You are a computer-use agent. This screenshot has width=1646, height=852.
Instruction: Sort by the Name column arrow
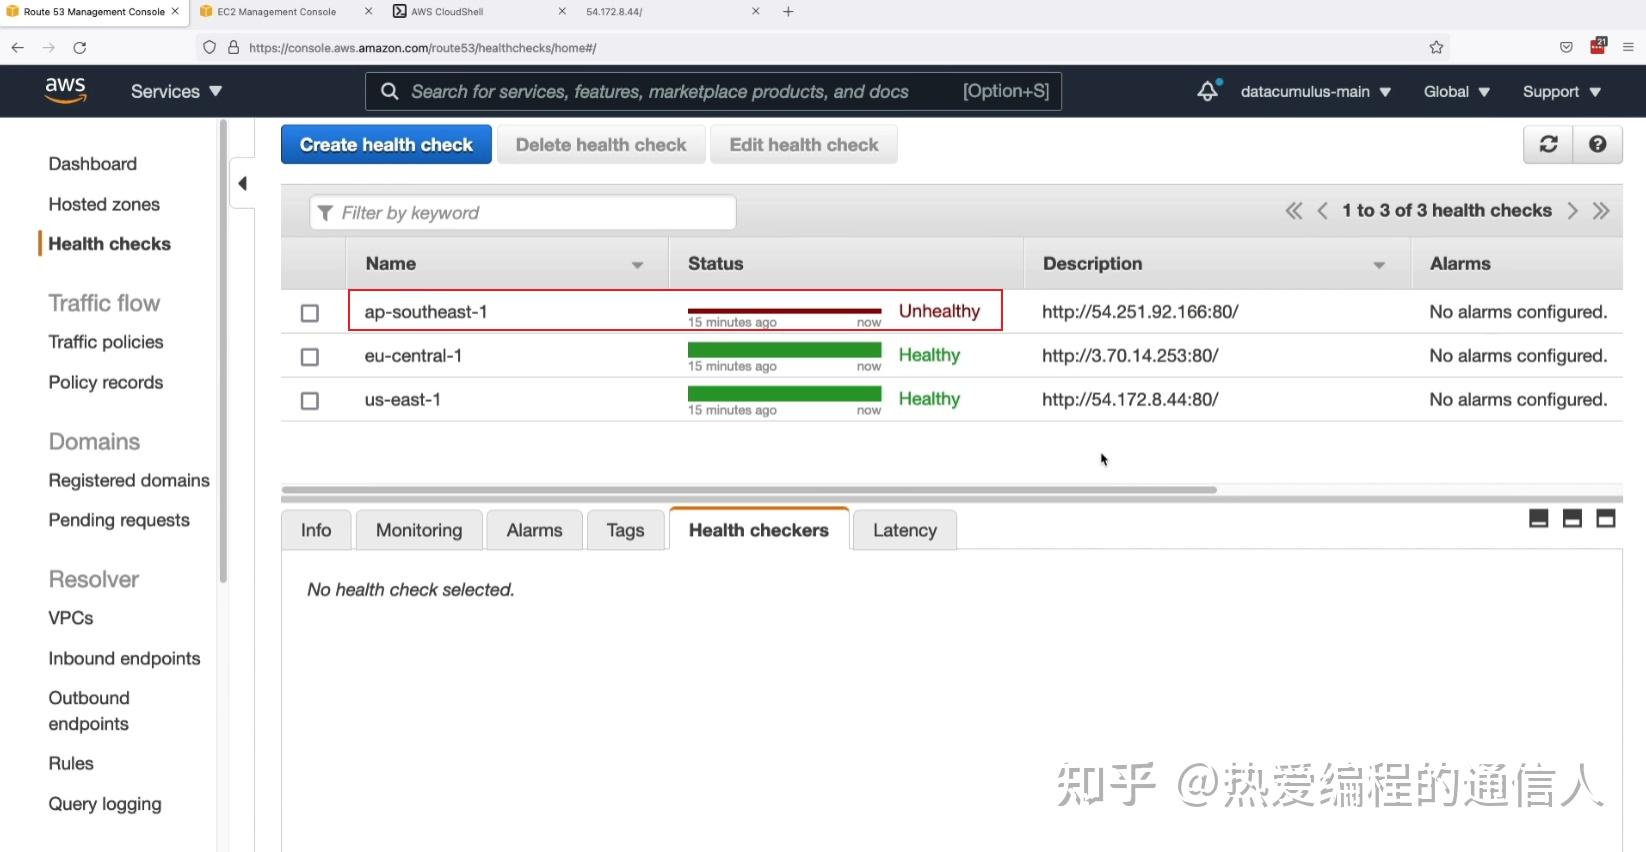click(x=637, y=265)
